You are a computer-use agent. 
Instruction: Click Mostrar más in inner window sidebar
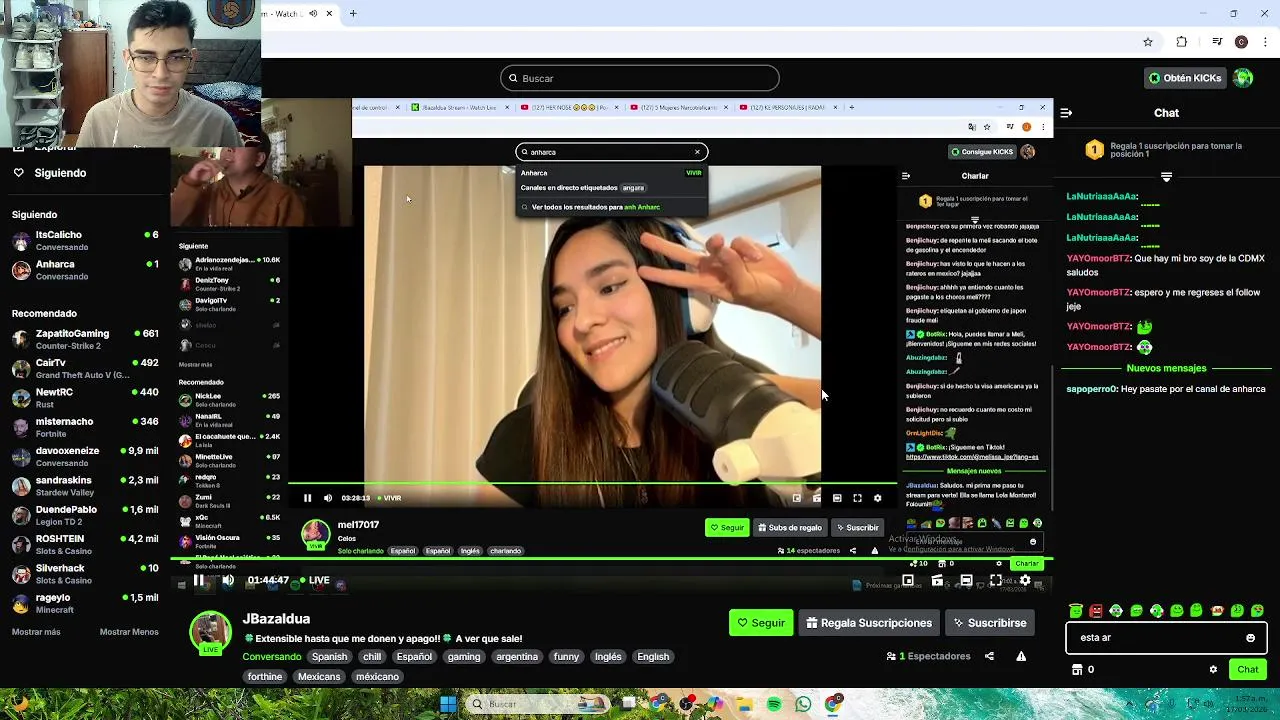[x=195, y=365]
